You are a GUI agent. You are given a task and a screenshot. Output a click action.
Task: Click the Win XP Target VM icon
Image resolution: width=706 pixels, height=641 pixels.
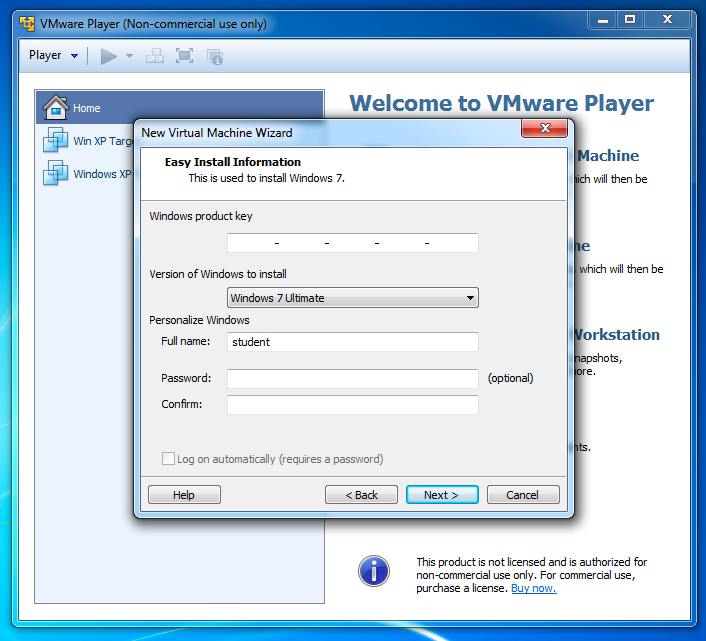[x=55, y=140]
